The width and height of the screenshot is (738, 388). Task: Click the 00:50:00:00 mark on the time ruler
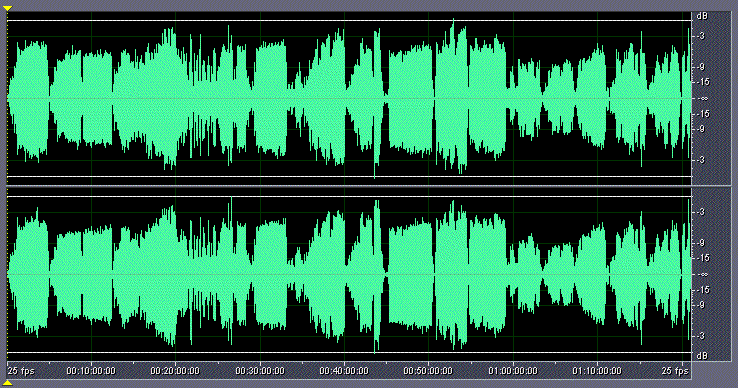(x=428, y=371)
